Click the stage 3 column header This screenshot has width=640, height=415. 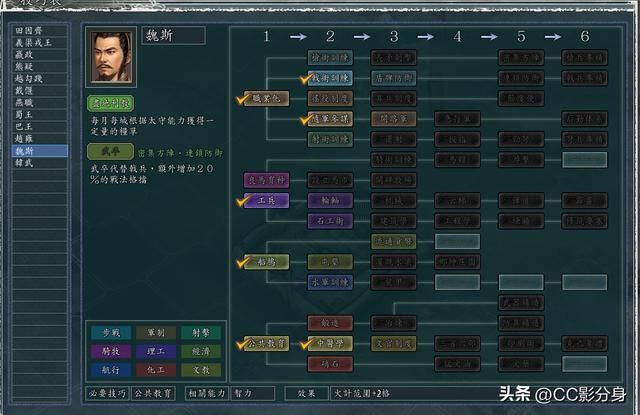(393, 37)
